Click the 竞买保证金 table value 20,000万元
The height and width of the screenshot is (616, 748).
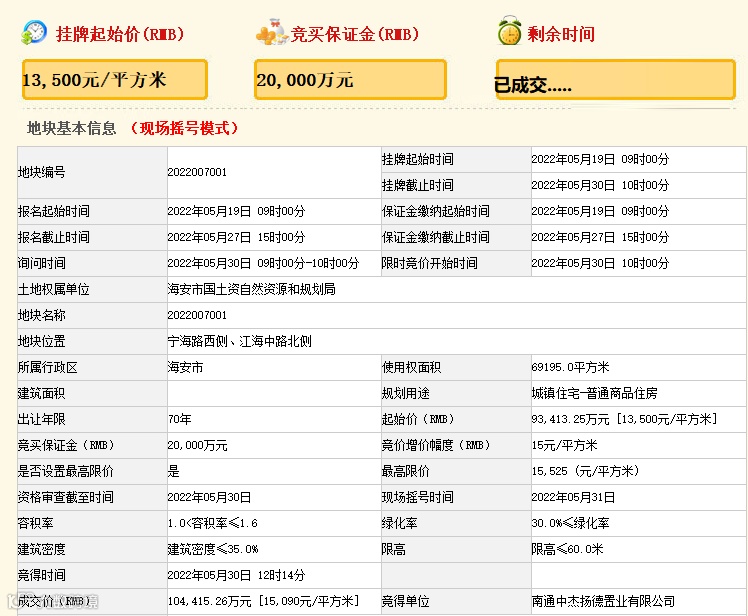tap(197, 446)
